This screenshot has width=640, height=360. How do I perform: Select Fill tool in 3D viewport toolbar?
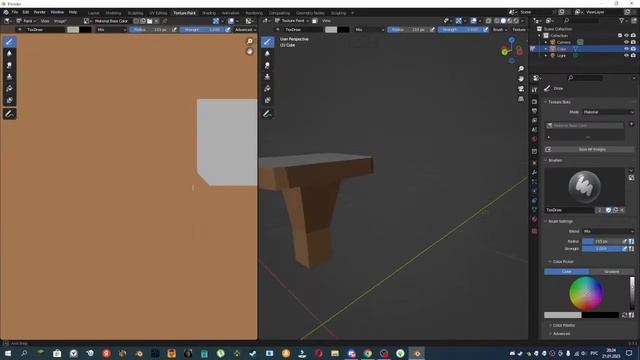(267, 89)
